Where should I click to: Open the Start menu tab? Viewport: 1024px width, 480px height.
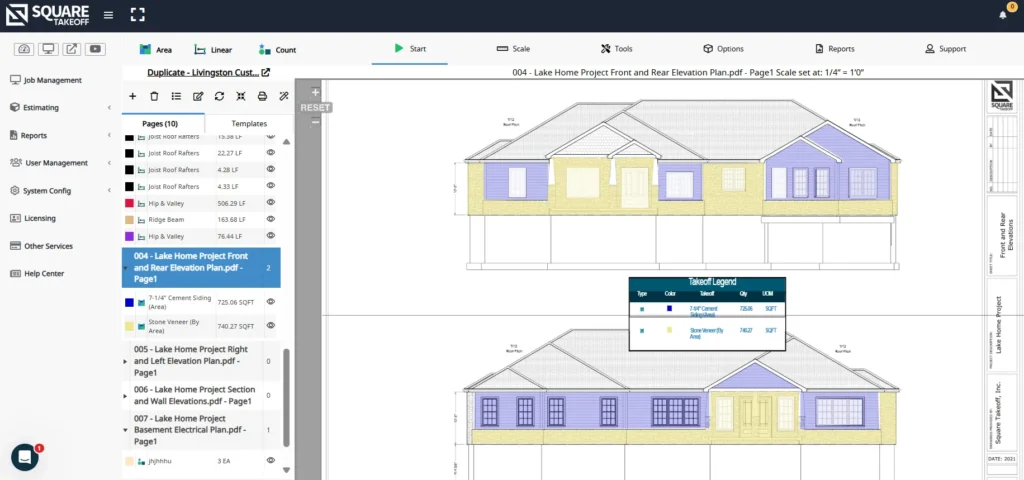(x=409, y=48)
